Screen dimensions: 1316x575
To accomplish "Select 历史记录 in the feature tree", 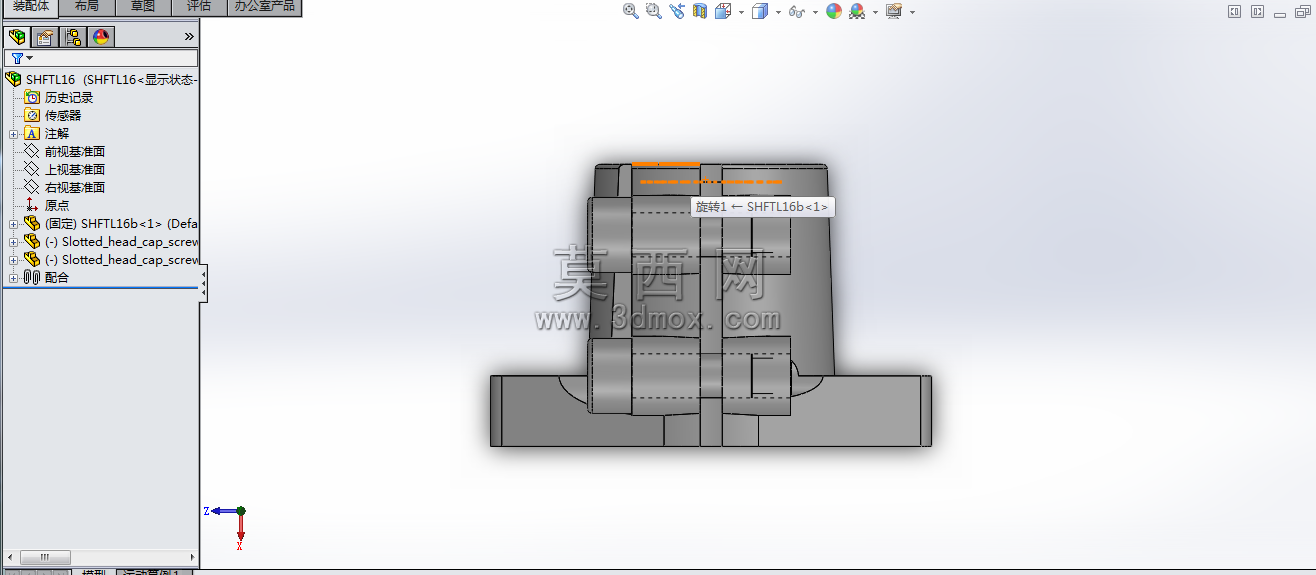I will (69, 97).
